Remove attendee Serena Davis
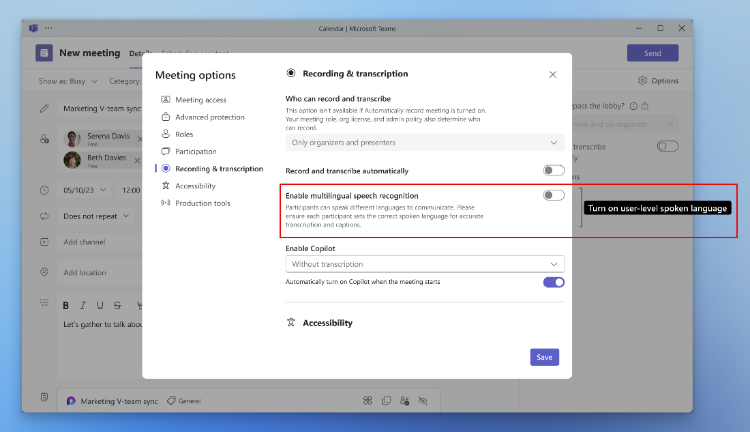This screenshot has height=432, width=750. pos(140,139)
